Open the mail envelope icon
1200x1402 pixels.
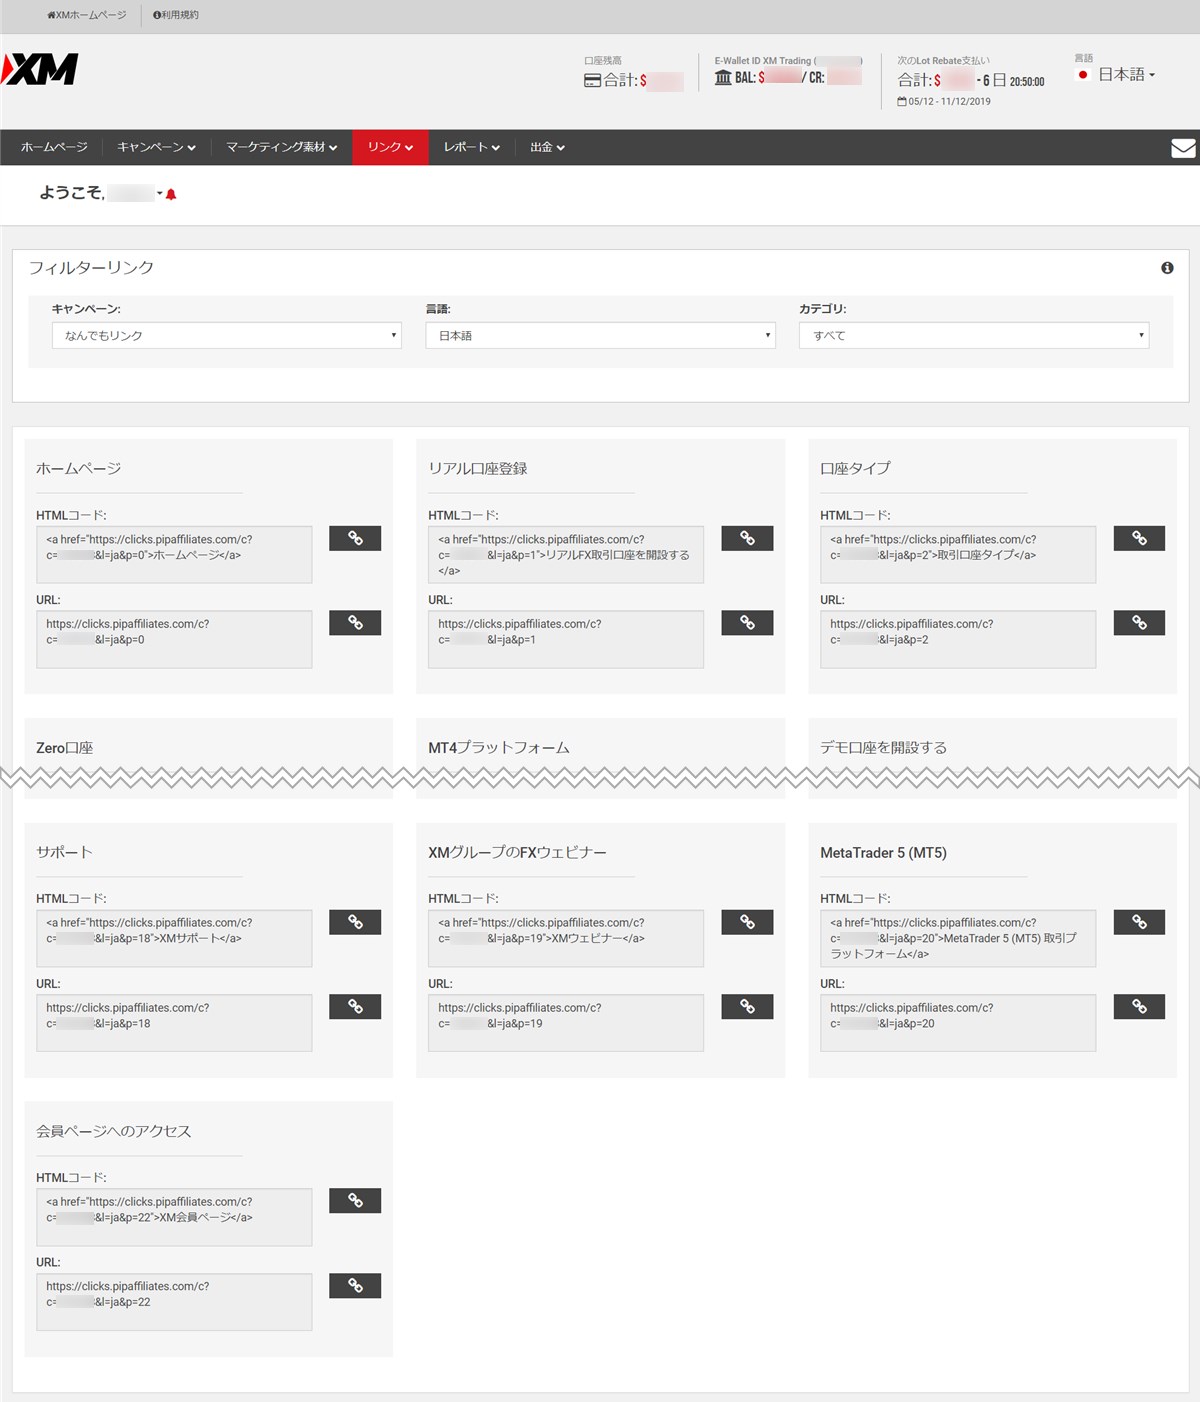pos(1183,148)
